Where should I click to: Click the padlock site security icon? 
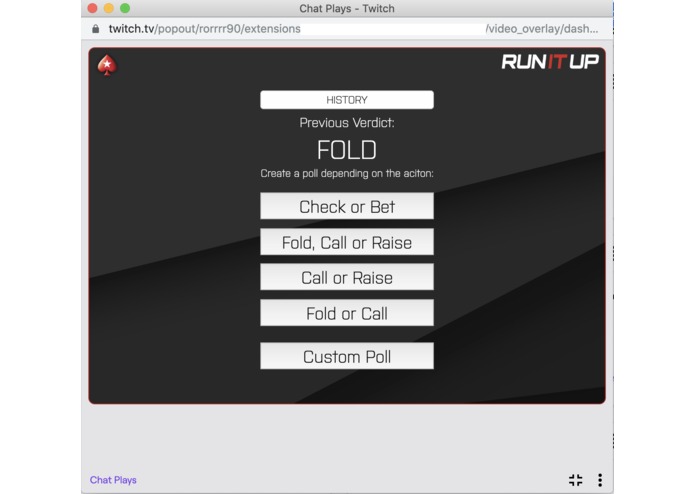[x=95, y=29]
